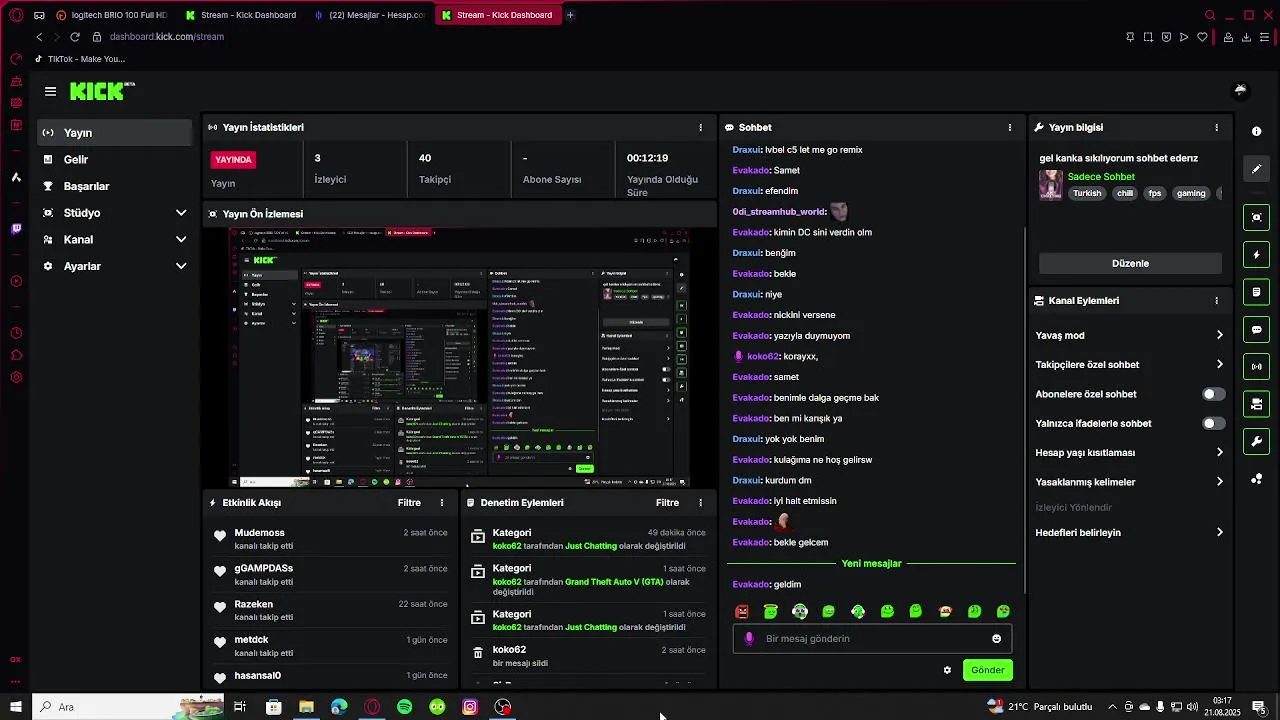Viewport: 1280px width, 720px height.
Task: Click Mudemoss in the activity feed
Action: pos(259,533)
